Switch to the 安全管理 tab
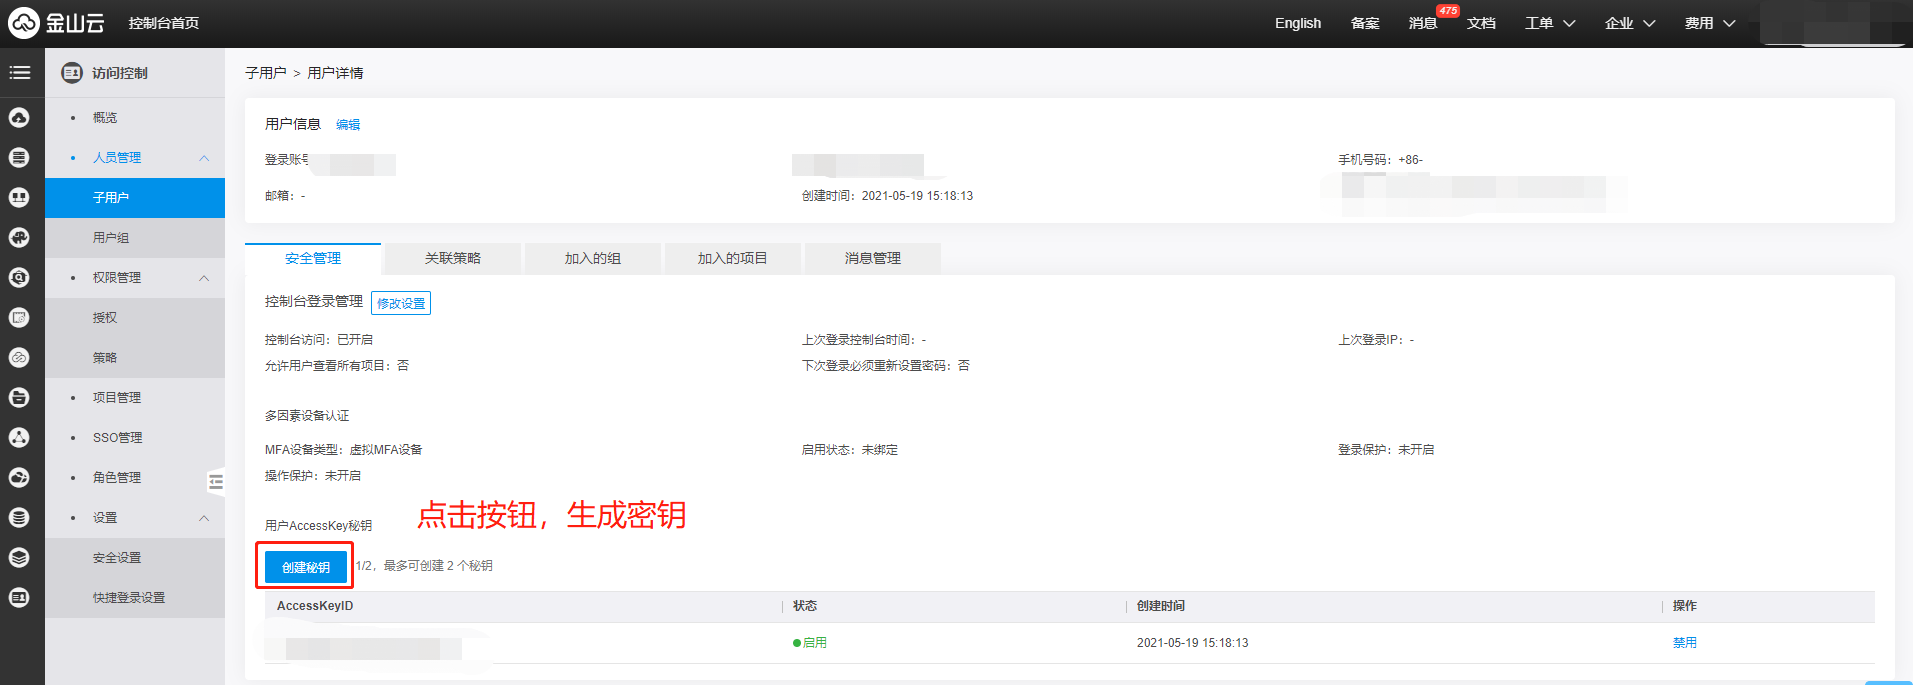The width and height of the screenshot is (1913, 685). point(313,258)
